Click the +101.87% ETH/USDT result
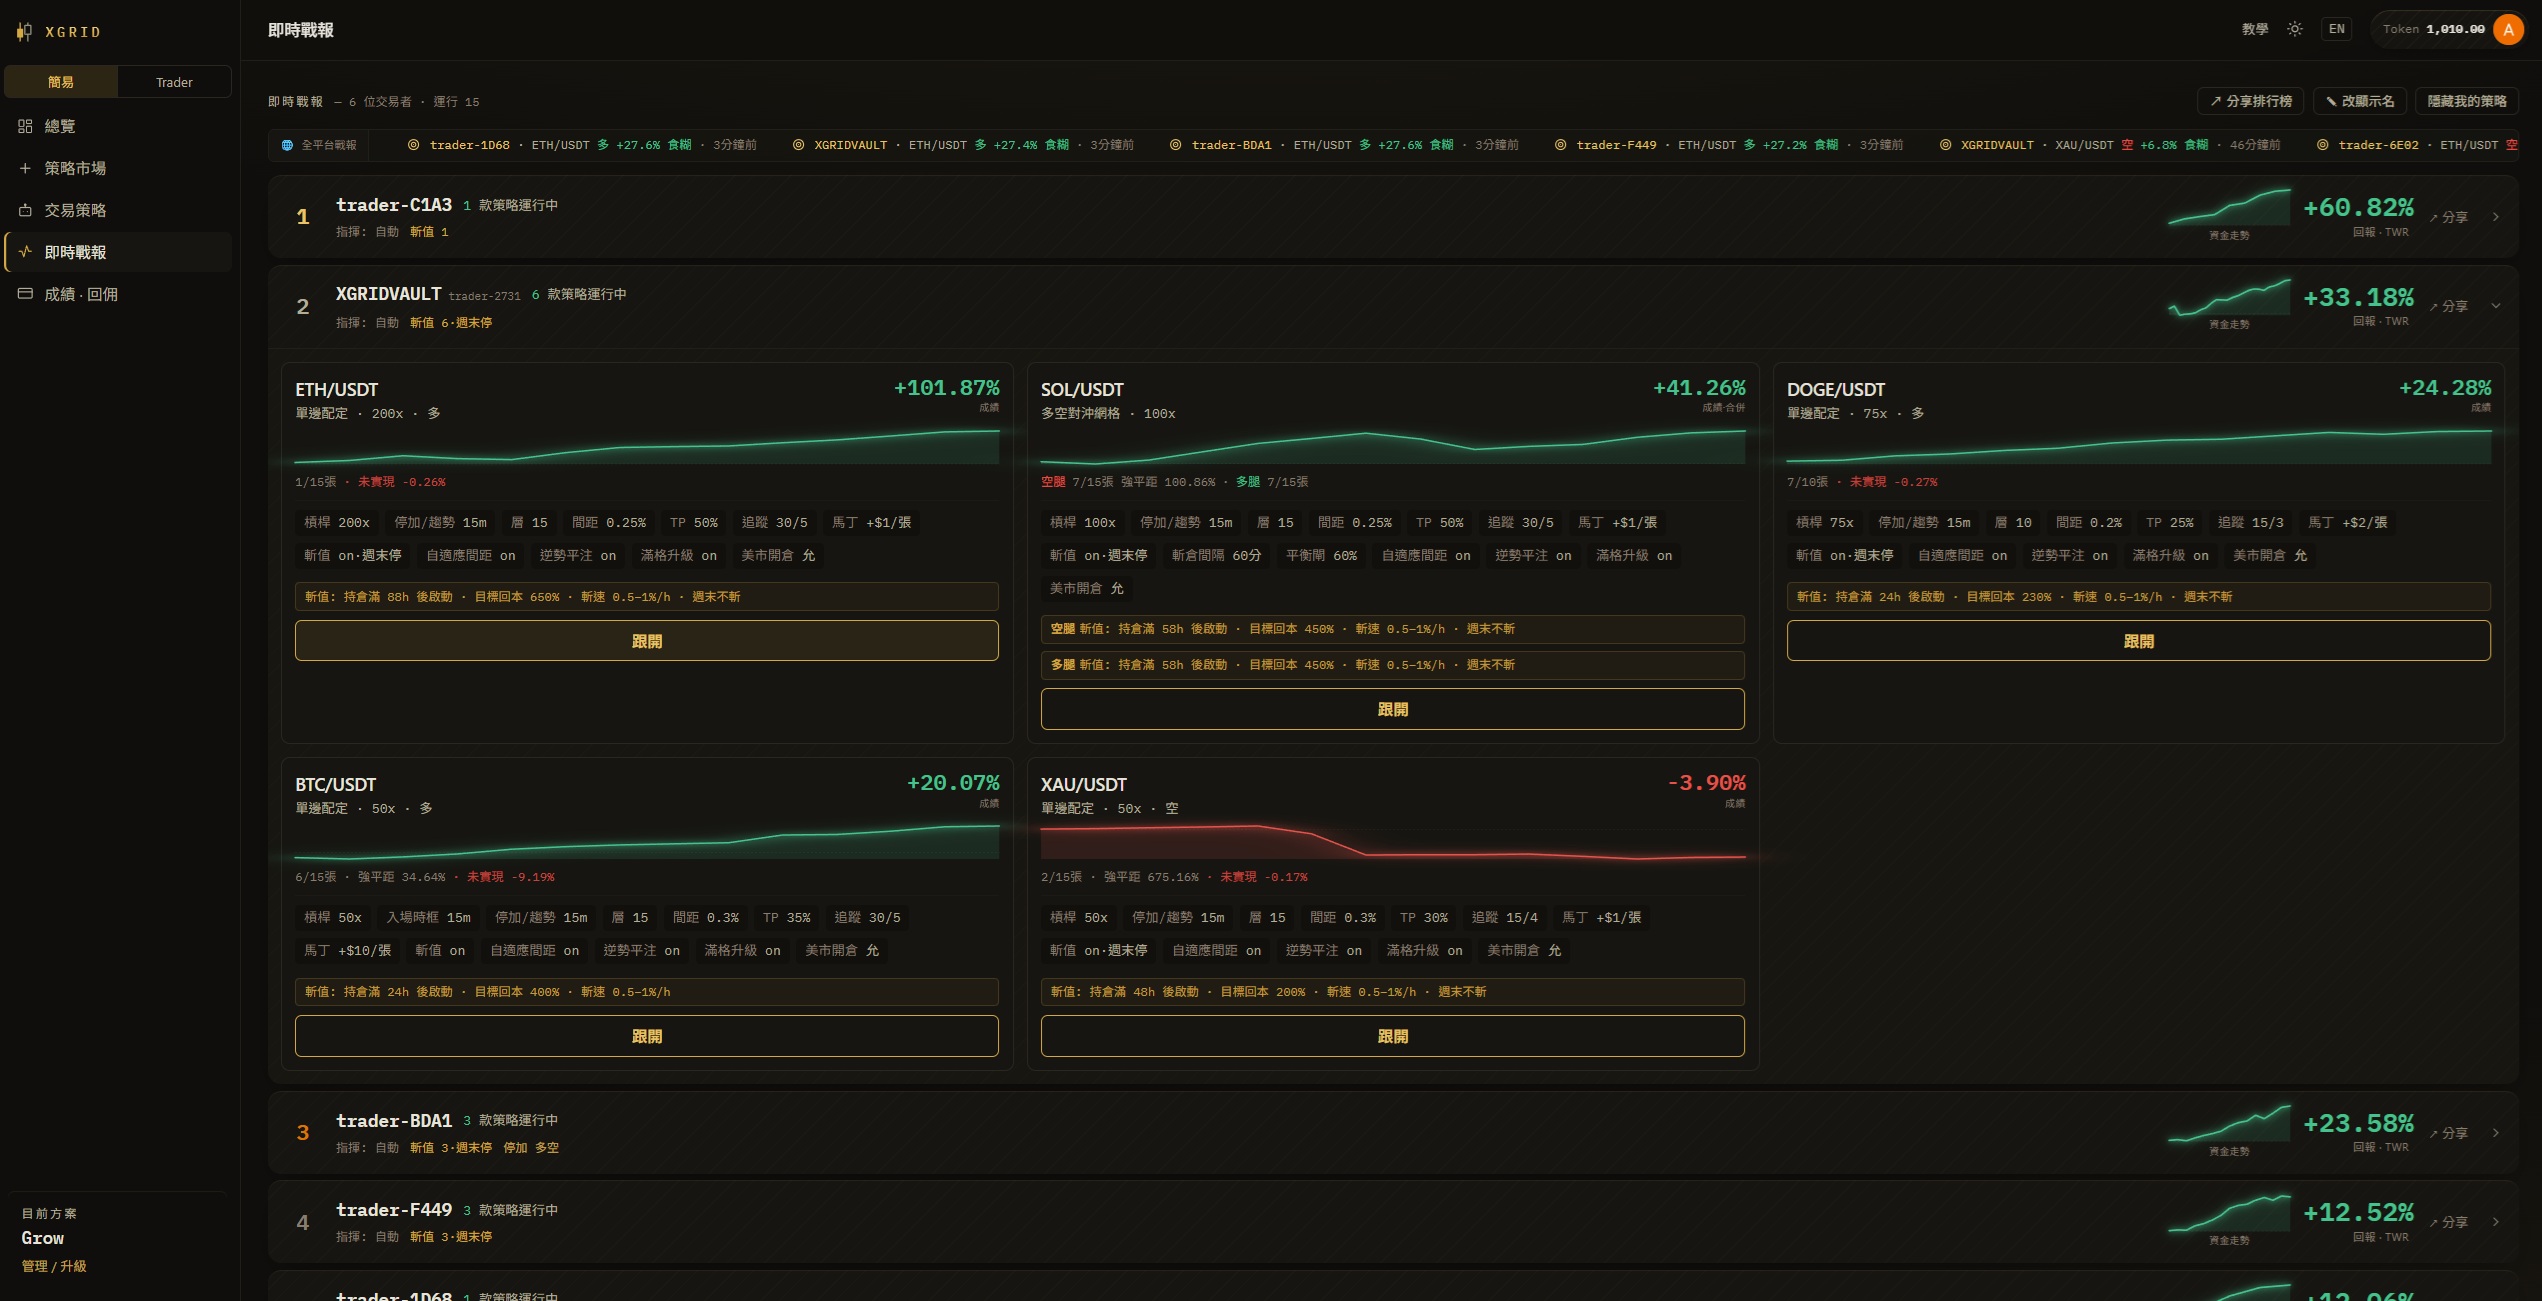Viewport: 2542px width, 1301px height. 946,388
